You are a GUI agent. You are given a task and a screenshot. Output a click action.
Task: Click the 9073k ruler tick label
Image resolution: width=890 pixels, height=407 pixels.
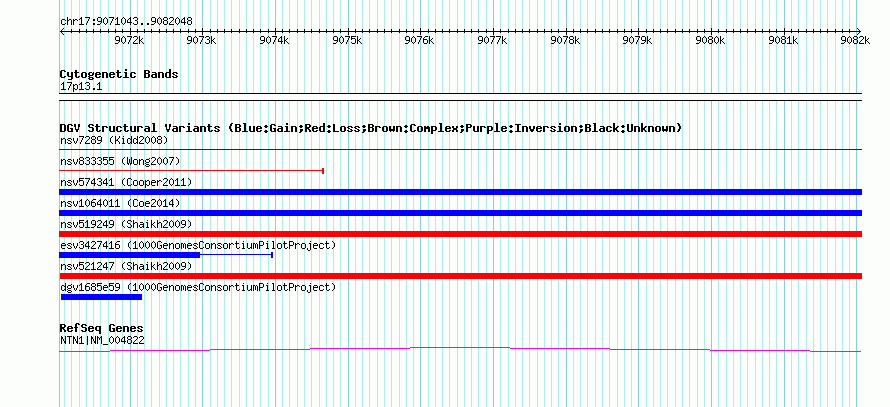pyautogui.click(x=202, y=40)
